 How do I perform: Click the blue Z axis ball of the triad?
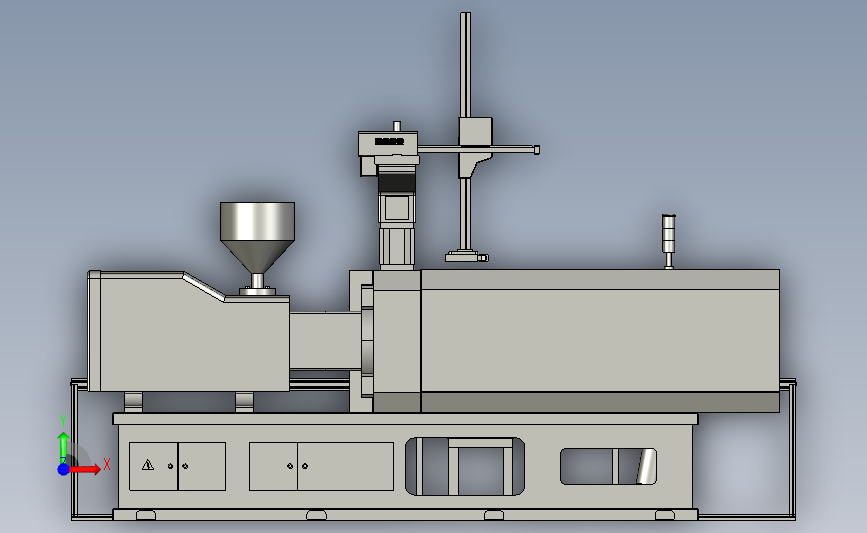point(63,469)
